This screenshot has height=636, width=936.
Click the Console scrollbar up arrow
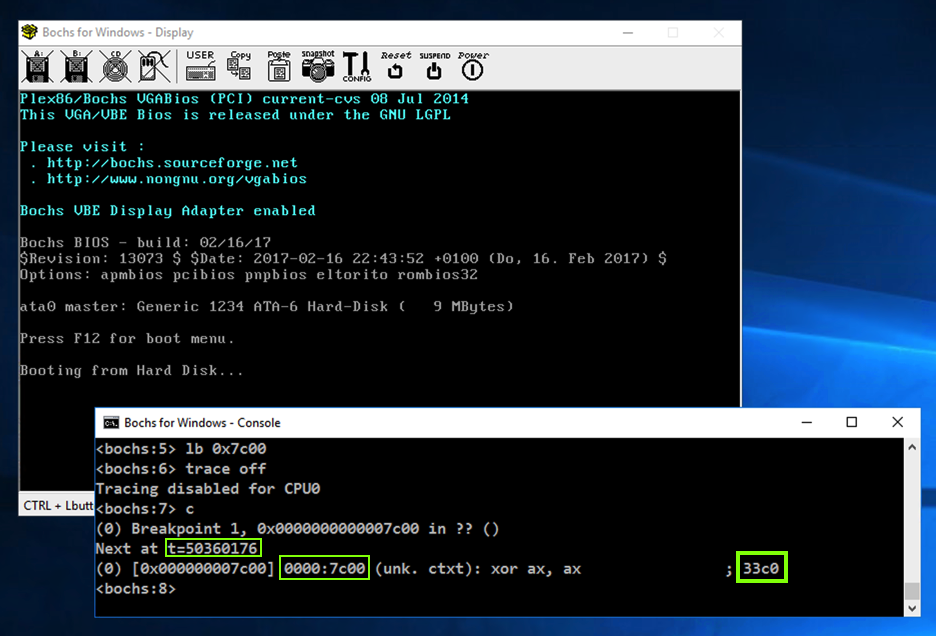pyautogui.click(x=912, y=447)
